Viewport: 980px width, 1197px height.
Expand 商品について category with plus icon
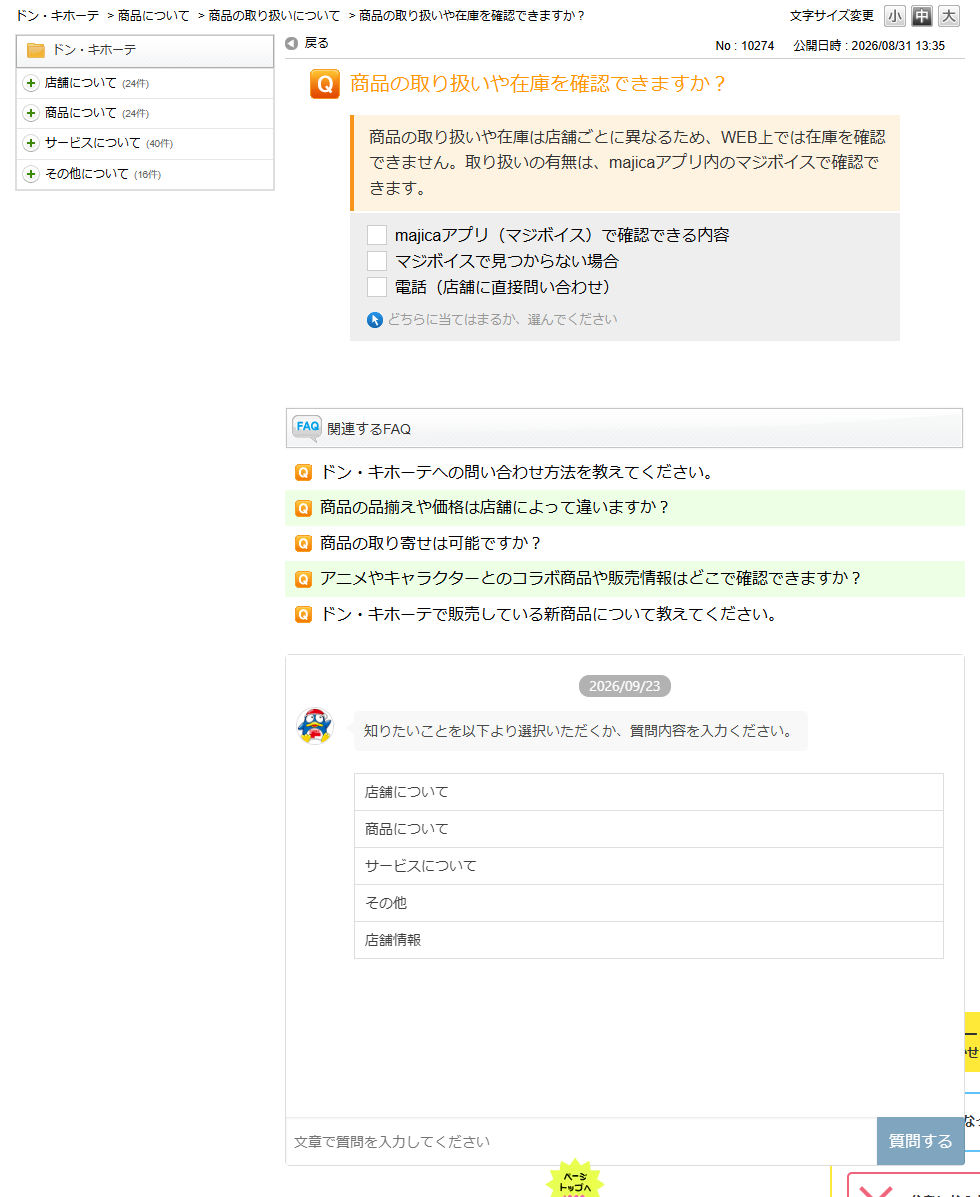click(31, 113)
